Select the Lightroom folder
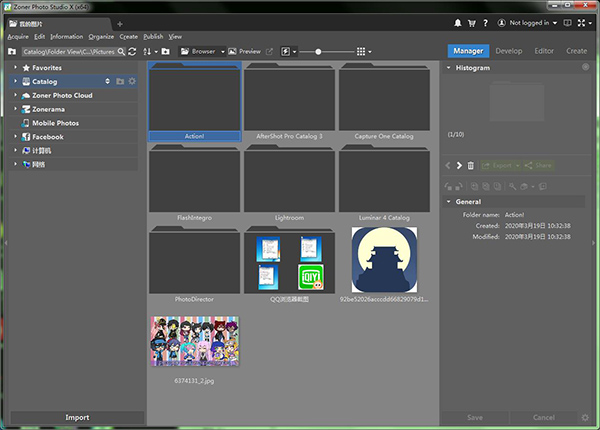The height and width of the screenshot is (430, 600). [x=289, y=183]
